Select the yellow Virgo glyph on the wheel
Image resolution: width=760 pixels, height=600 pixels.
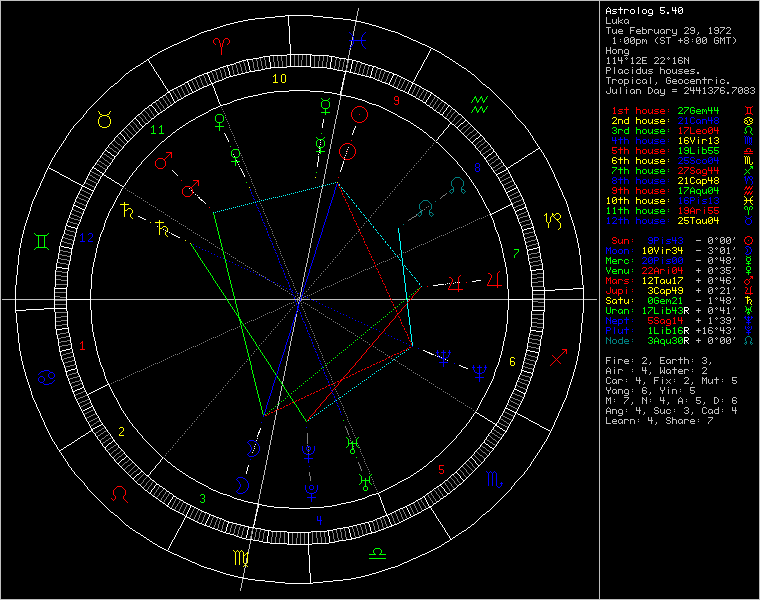coord(241,558)
